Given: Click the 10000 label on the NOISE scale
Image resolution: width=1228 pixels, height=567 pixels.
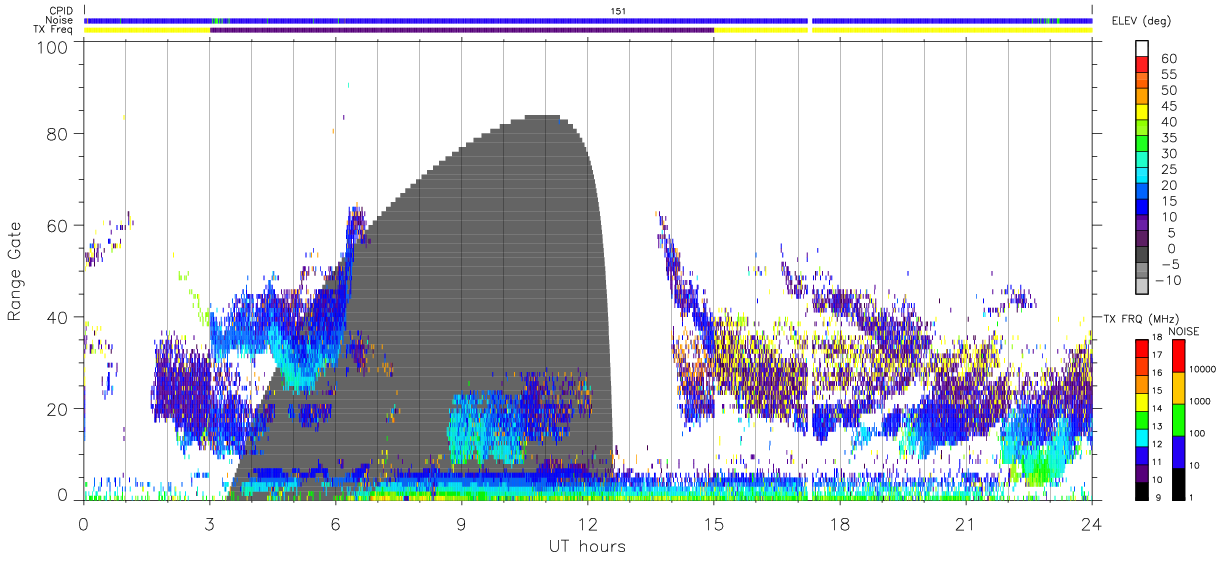Looking at the screenshot, I should [1201, 369].
